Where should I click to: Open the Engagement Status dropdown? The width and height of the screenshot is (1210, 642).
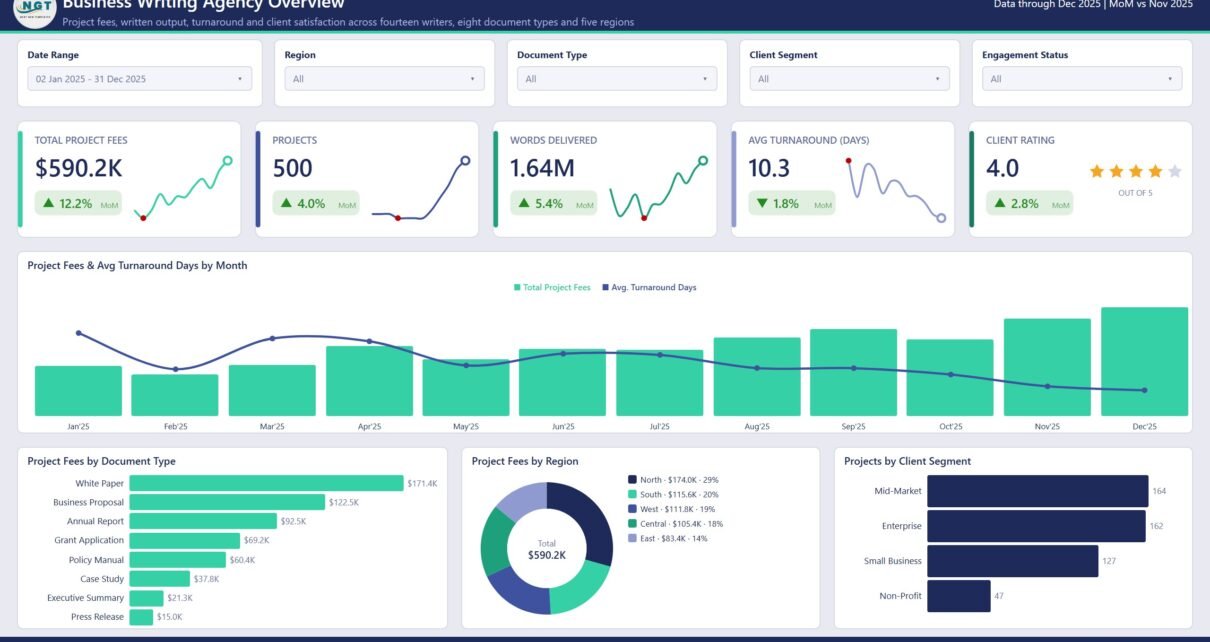(1082, 79)
